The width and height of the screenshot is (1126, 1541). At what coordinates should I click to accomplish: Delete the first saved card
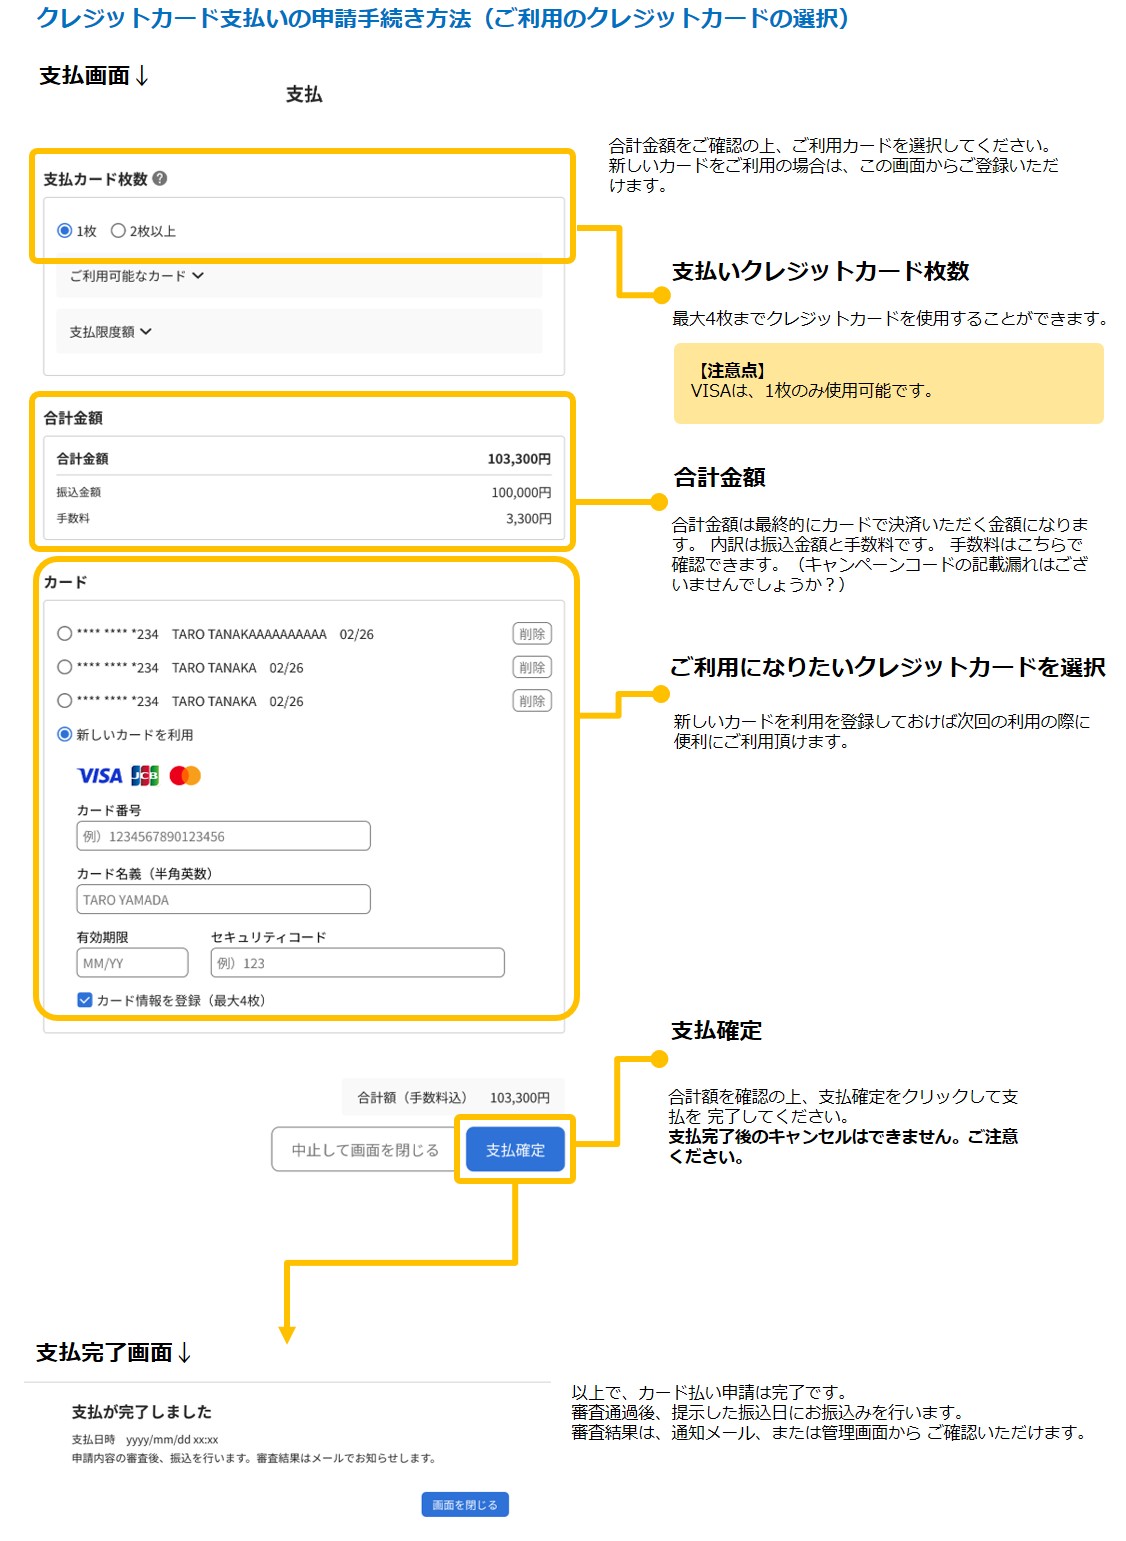[x=532, y=634]
